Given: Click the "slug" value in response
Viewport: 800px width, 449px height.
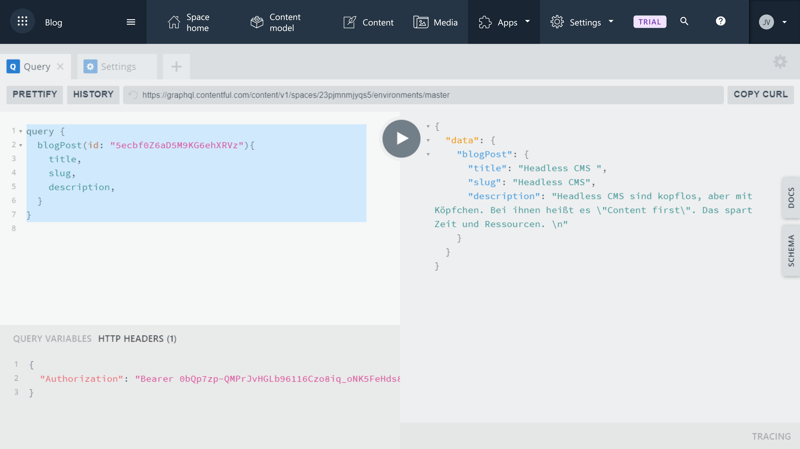Looking at the screenshot, I should tap(551, 182).
